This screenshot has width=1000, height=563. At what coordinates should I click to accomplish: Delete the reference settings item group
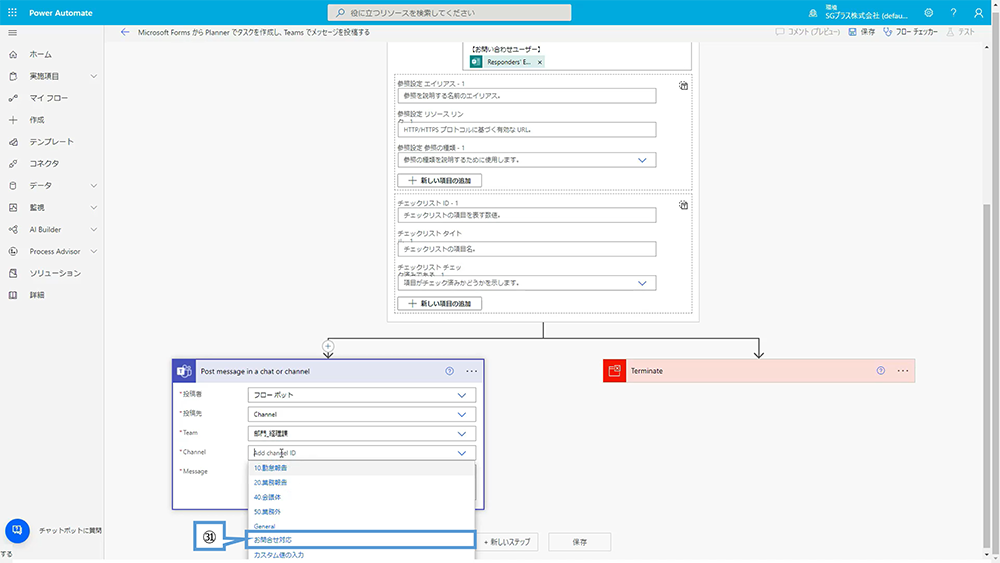683,85
